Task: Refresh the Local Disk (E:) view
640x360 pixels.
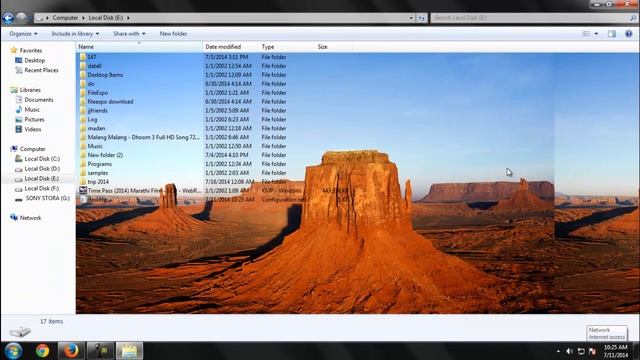Action: click(x=422, y=18)
